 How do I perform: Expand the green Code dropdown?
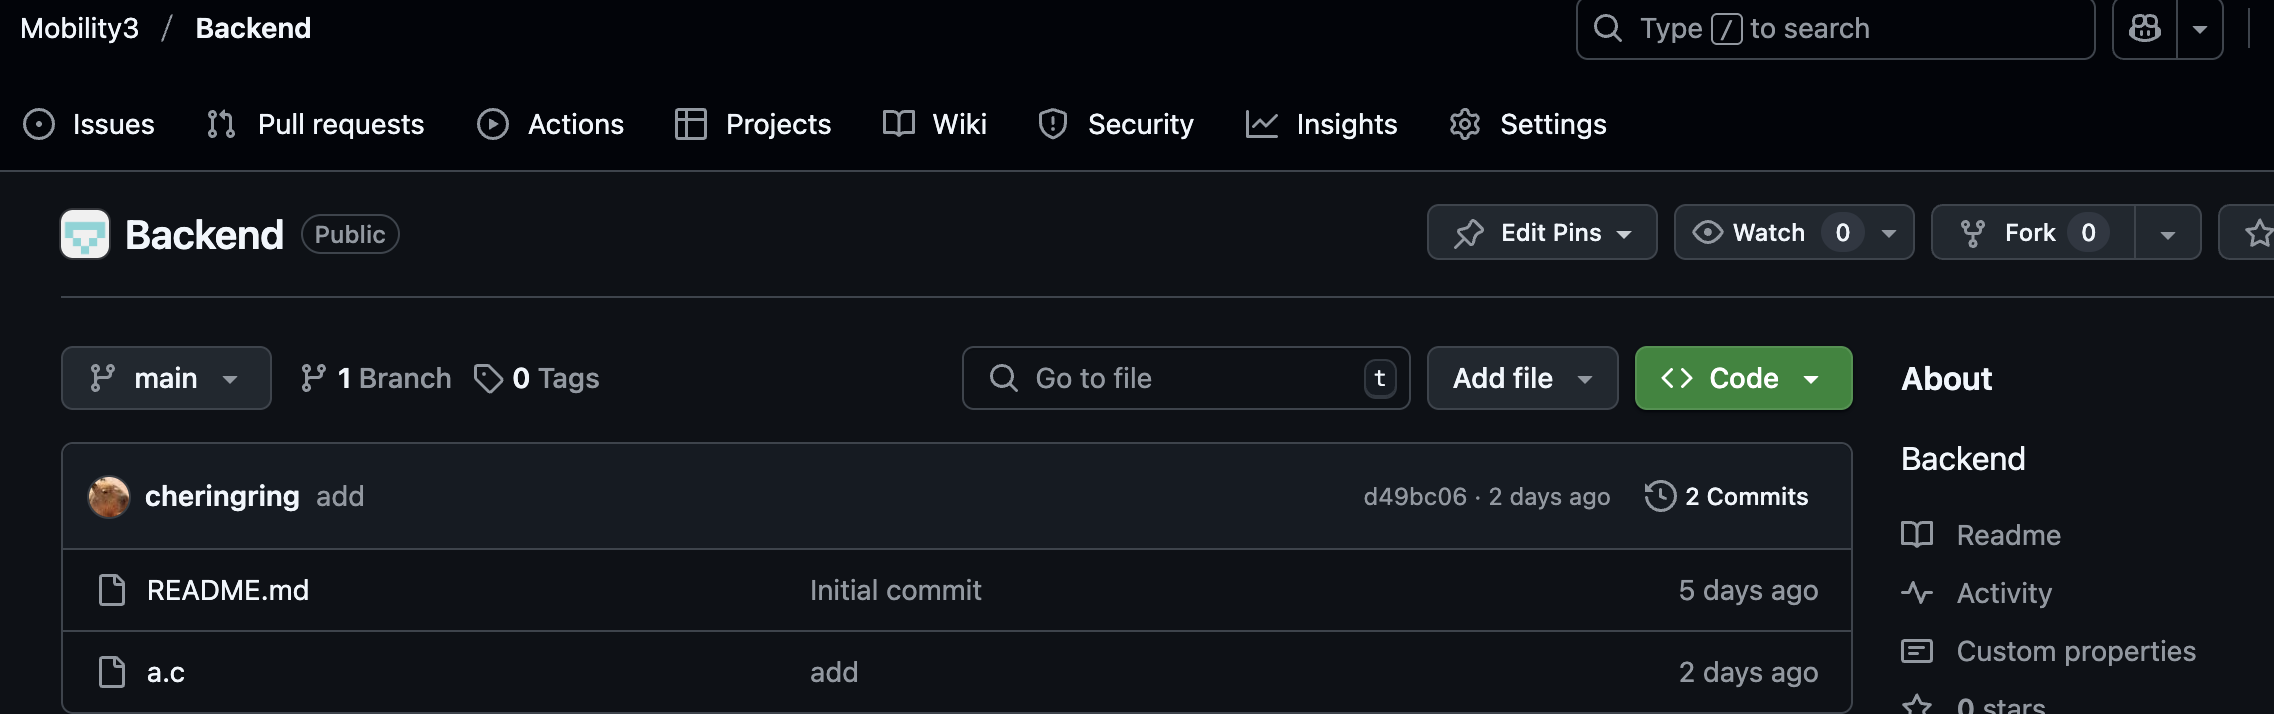[1743, 378]
